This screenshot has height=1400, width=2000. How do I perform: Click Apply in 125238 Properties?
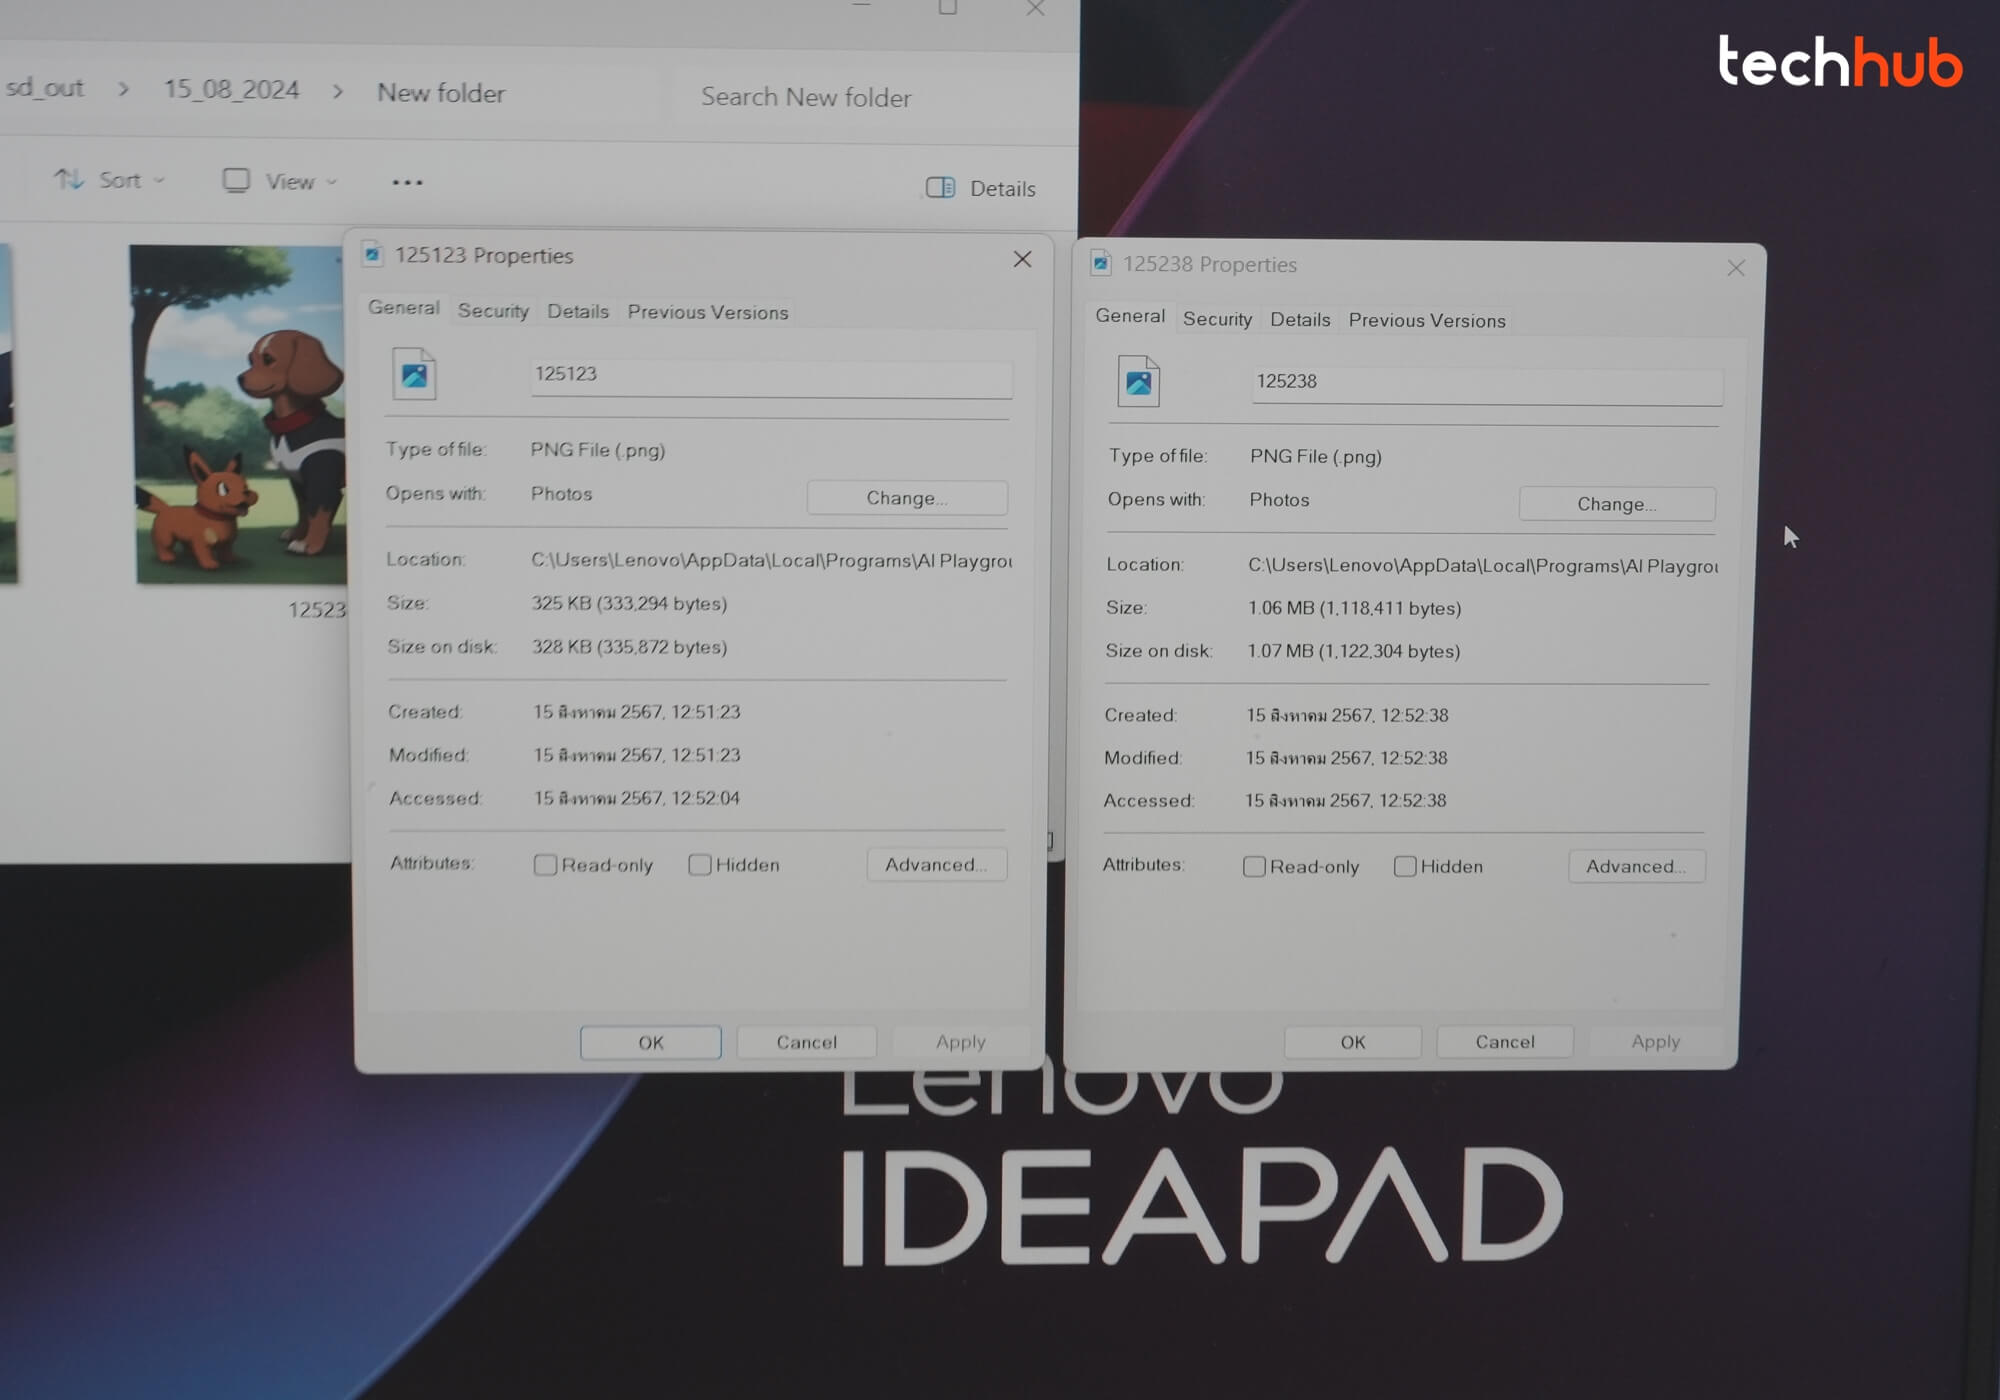(1656, 1042)
